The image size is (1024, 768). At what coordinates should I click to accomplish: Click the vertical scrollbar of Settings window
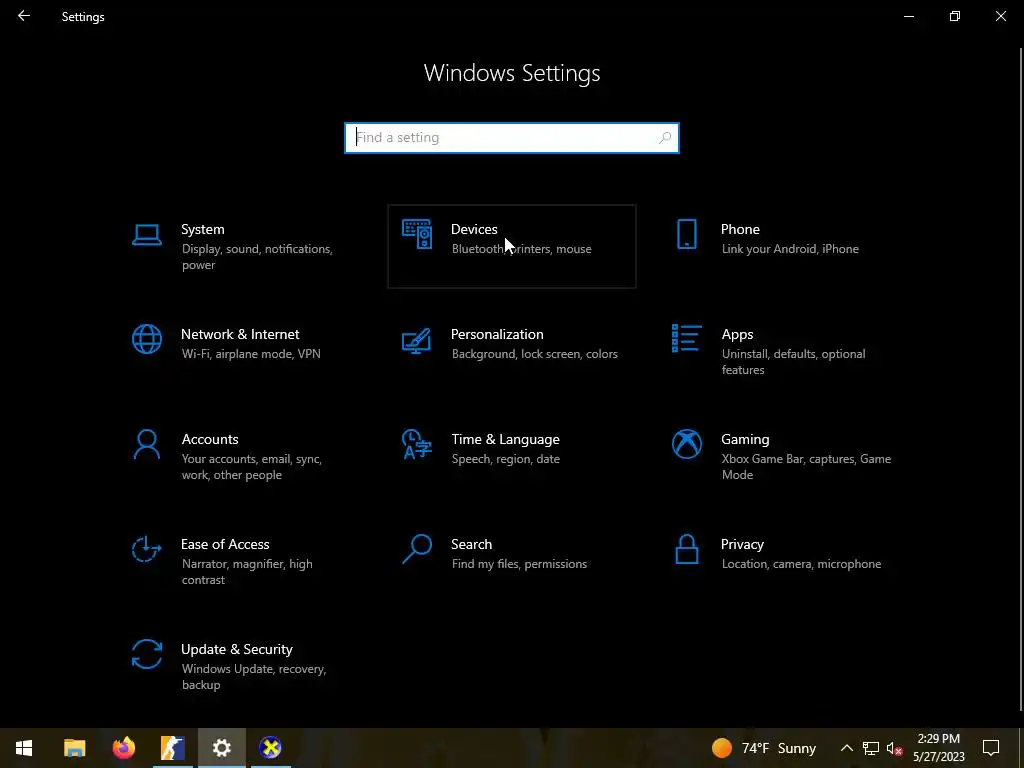click(x=1021, y=379)
